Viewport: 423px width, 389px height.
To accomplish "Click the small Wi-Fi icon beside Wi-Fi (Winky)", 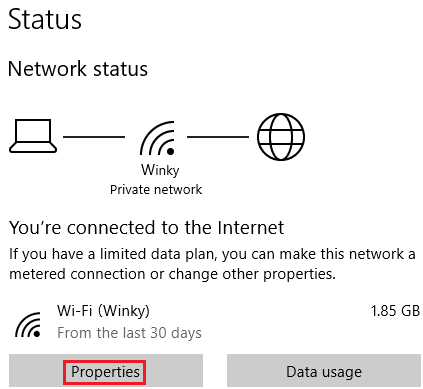I will coord(28,325).
